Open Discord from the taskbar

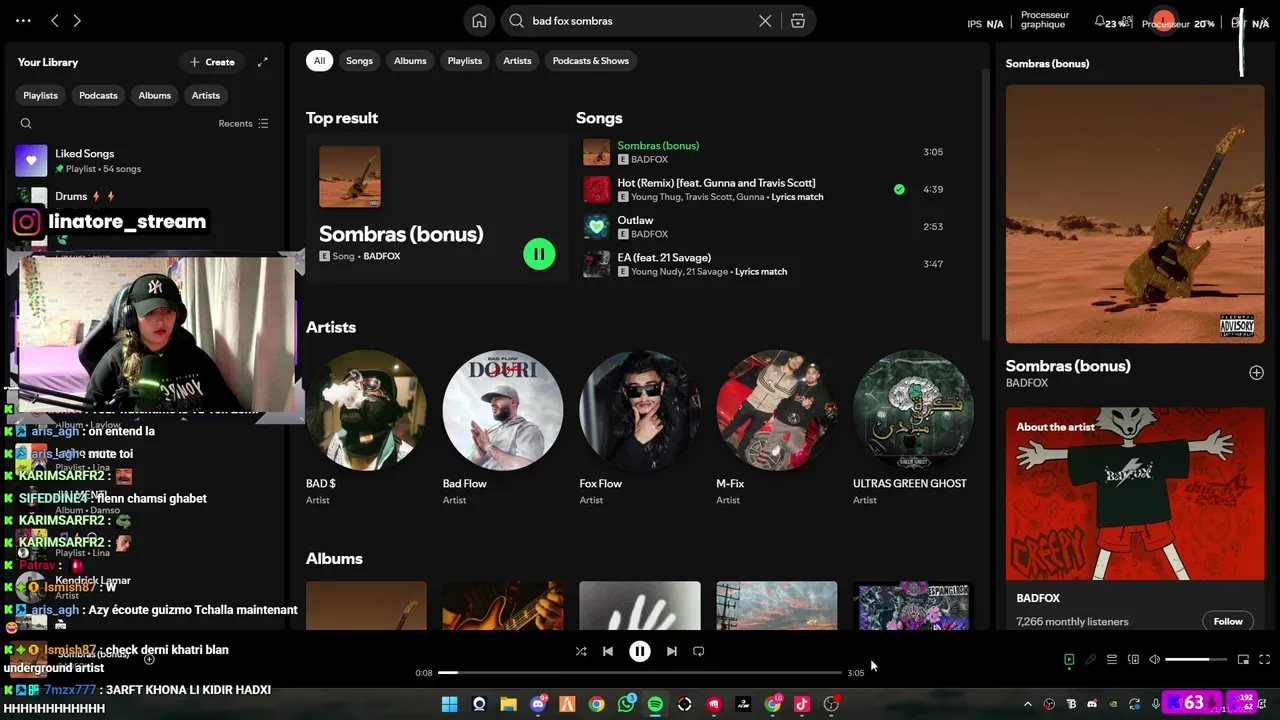click(538, 704)
